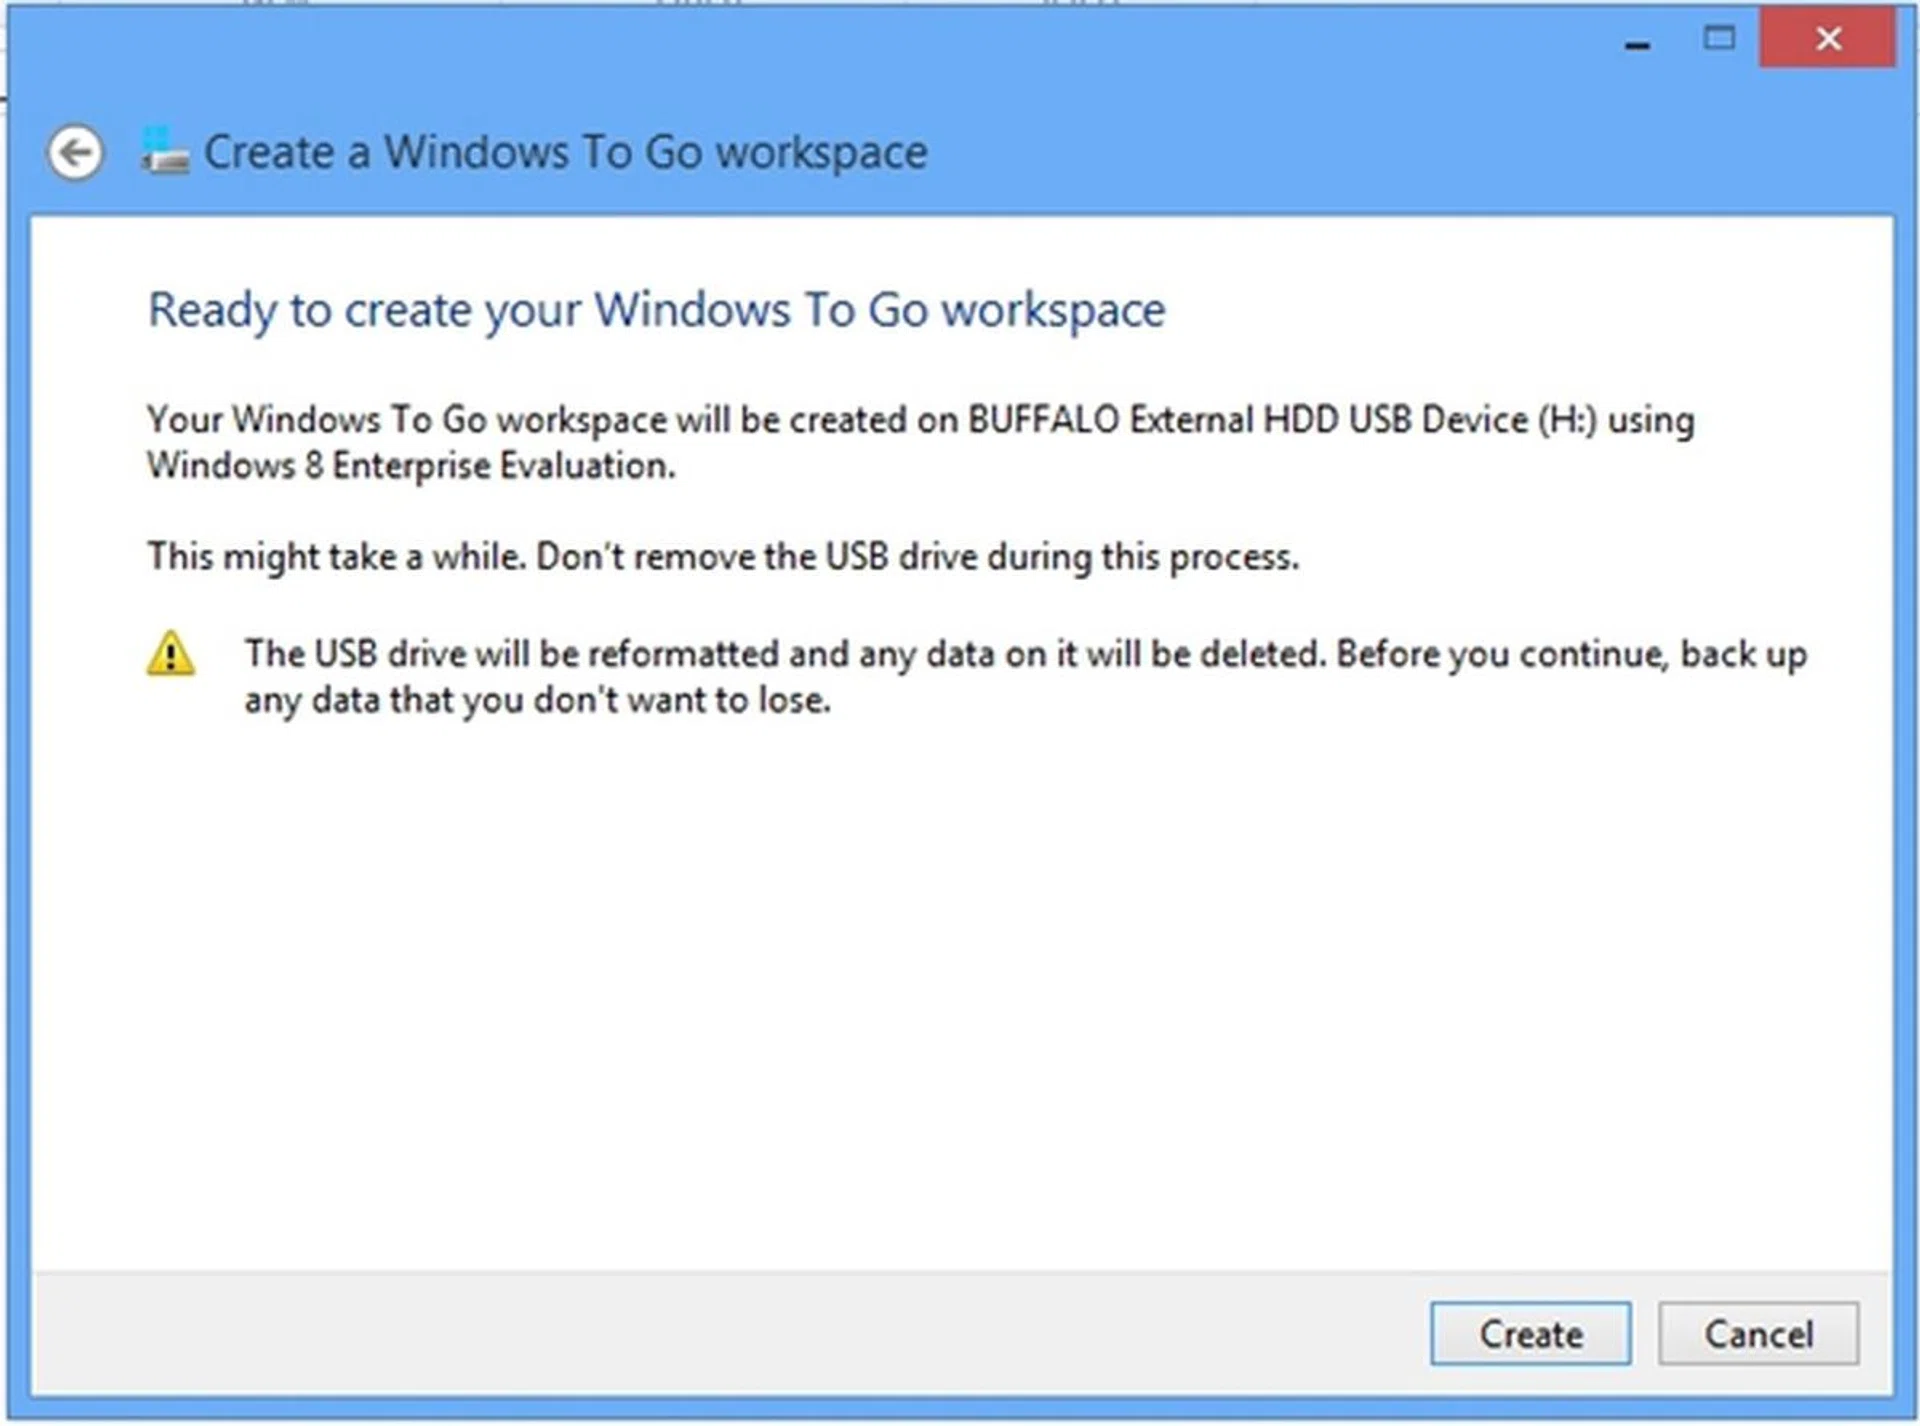Minimize the wizard window
1920x1426 pixels.
click(1637, 43)
